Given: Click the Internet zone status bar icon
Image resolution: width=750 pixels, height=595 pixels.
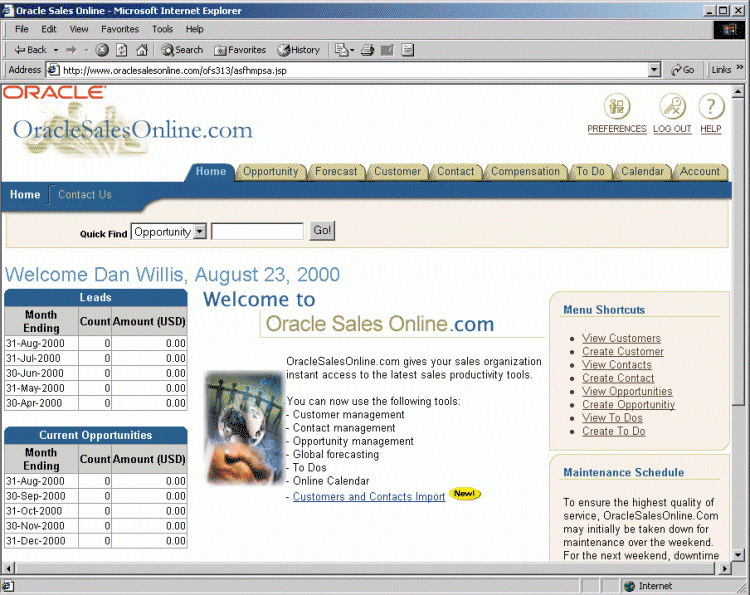Looking at the screenshot, I should (629, 586).
